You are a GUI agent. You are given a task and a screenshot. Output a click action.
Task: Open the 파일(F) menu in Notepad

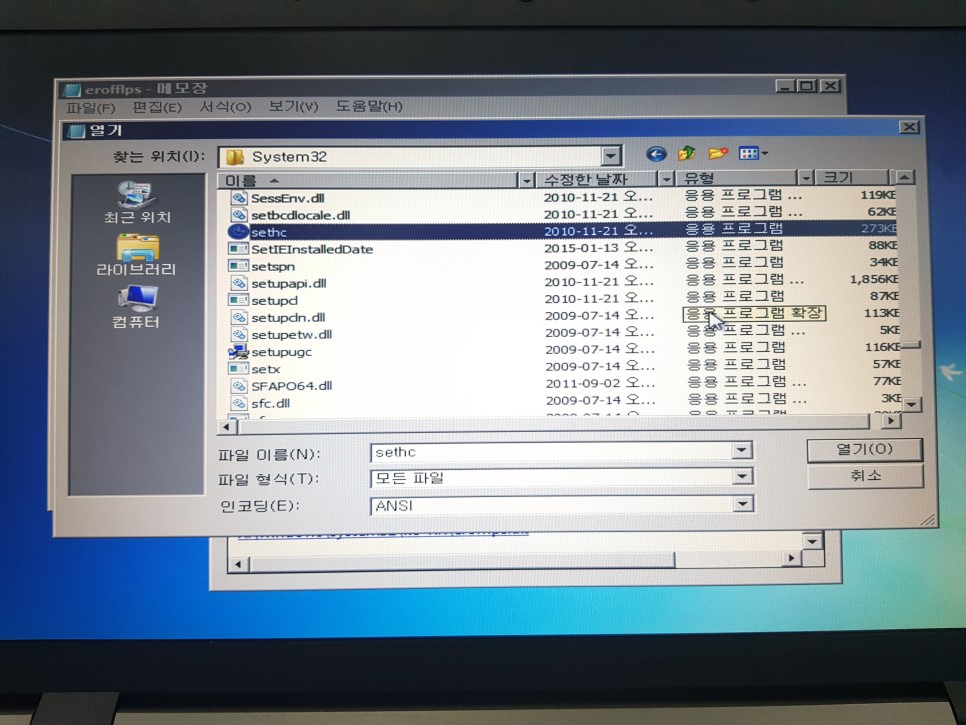click(x=91, y=108)
